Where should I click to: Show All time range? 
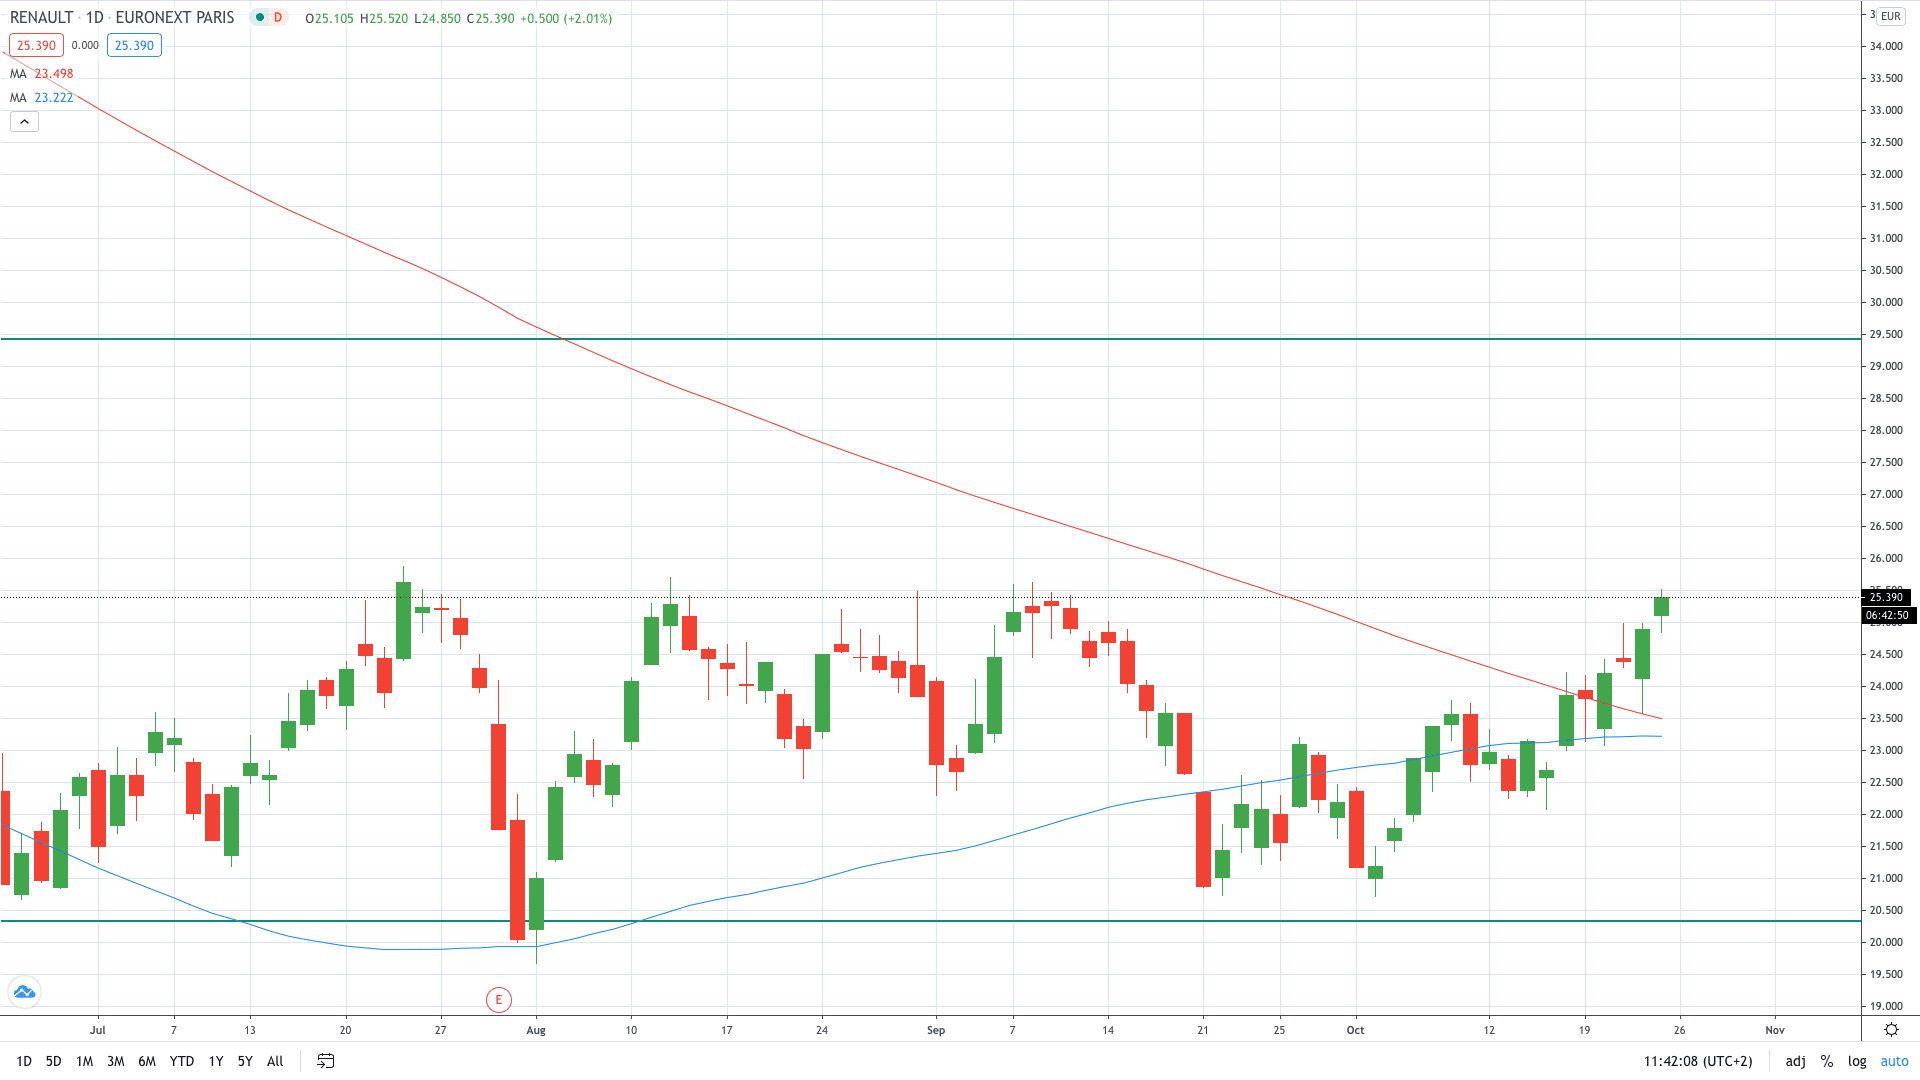coord(275,1061)
